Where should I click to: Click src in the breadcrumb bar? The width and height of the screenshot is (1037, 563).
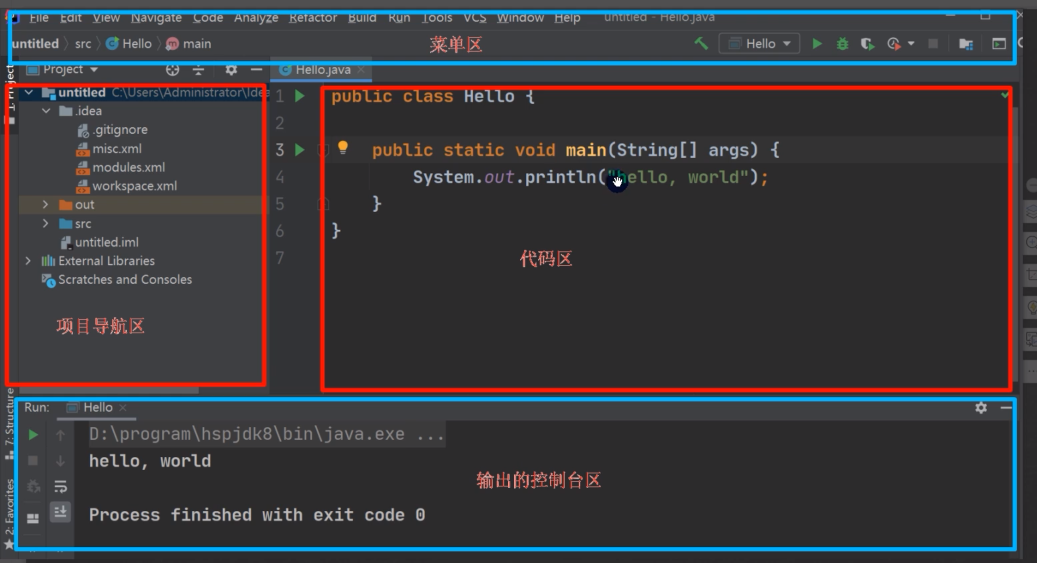(x=83, y=44)
